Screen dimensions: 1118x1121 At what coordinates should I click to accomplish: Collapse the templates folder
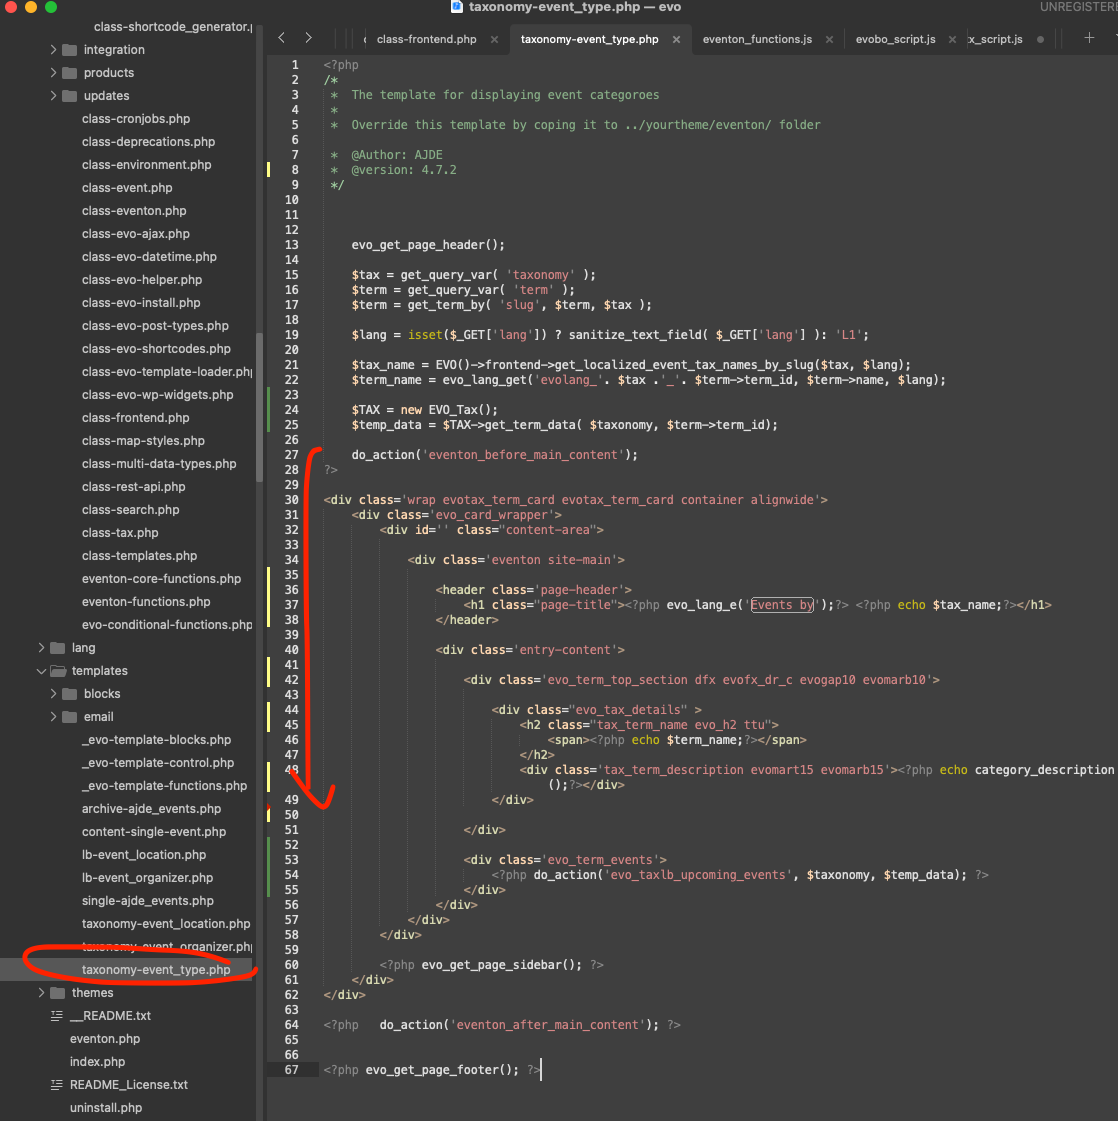click(x=41, y=671)
